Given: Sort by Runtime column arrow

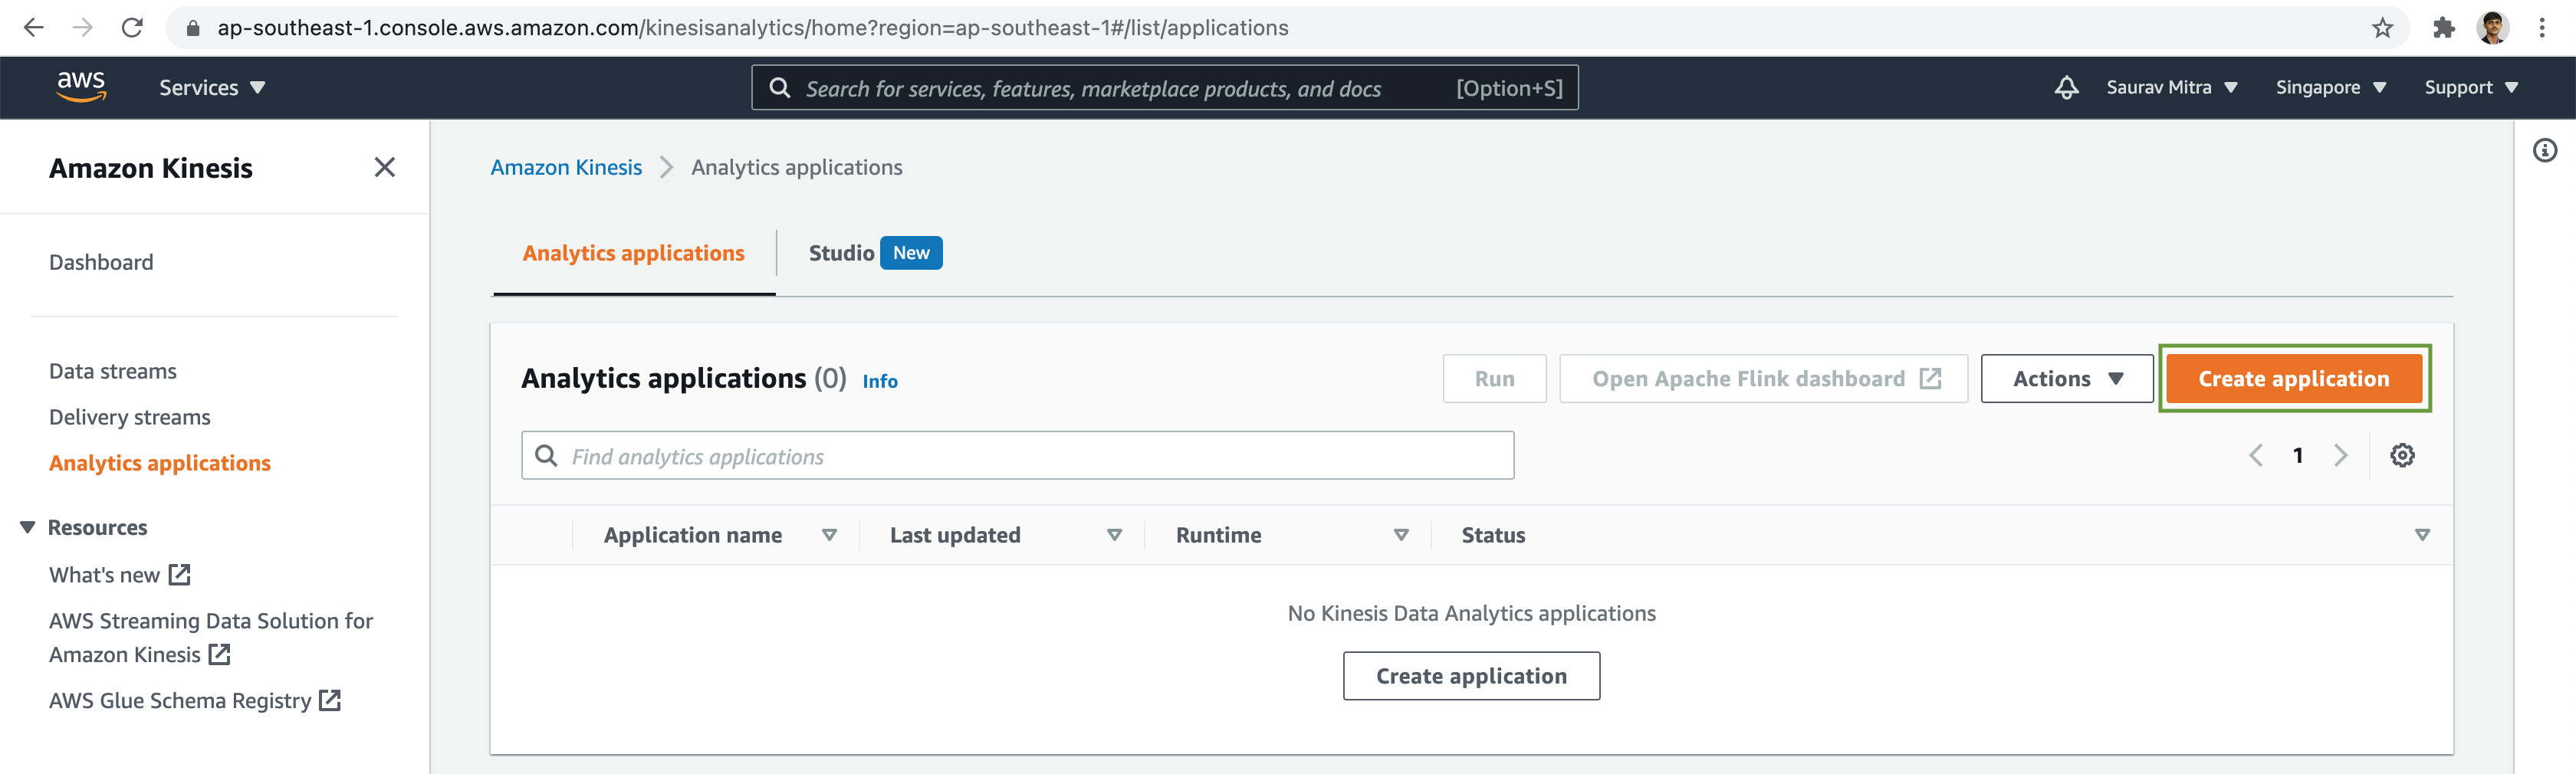Looking at the screenshot, I should (x=1401, y=536).
